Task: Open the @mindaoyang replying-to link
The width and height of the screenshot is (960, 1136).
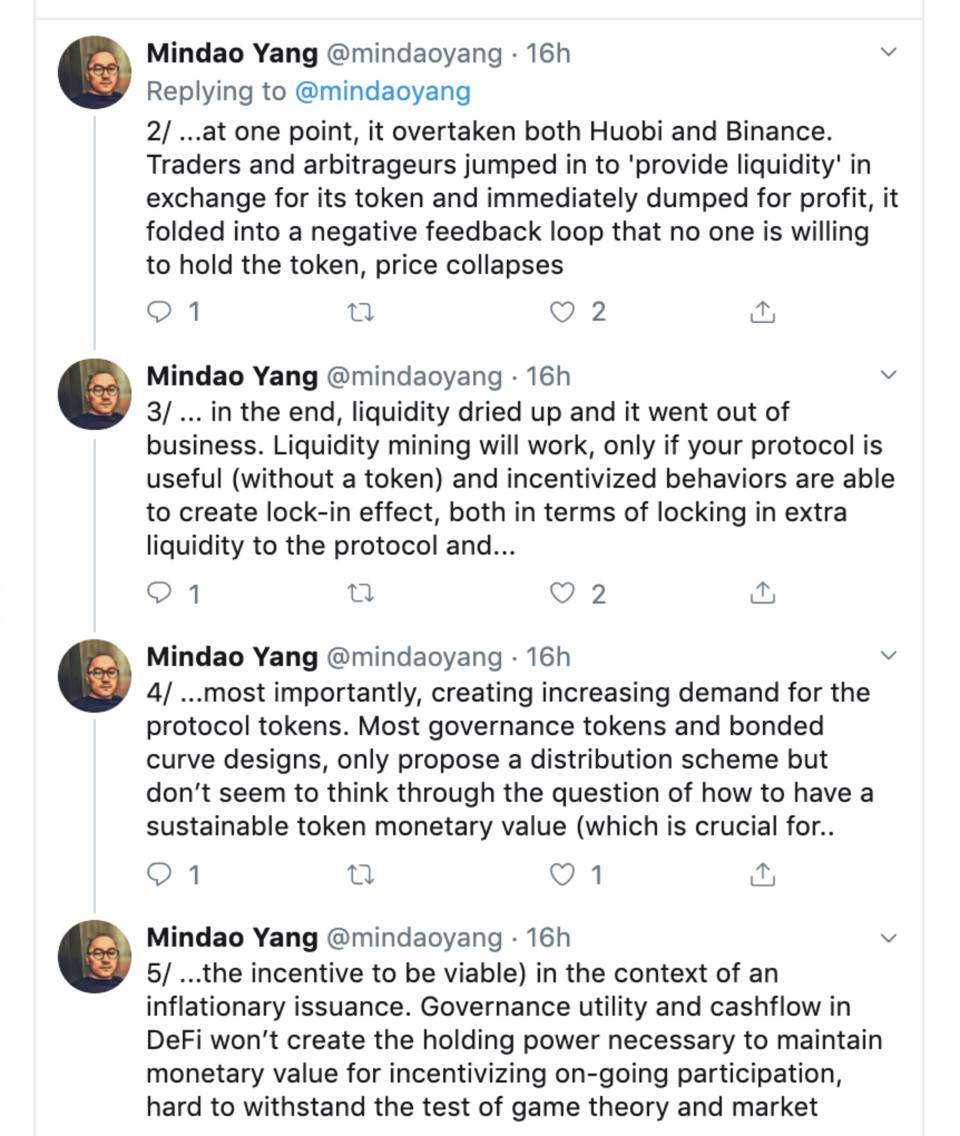Action: pos(383,92)
